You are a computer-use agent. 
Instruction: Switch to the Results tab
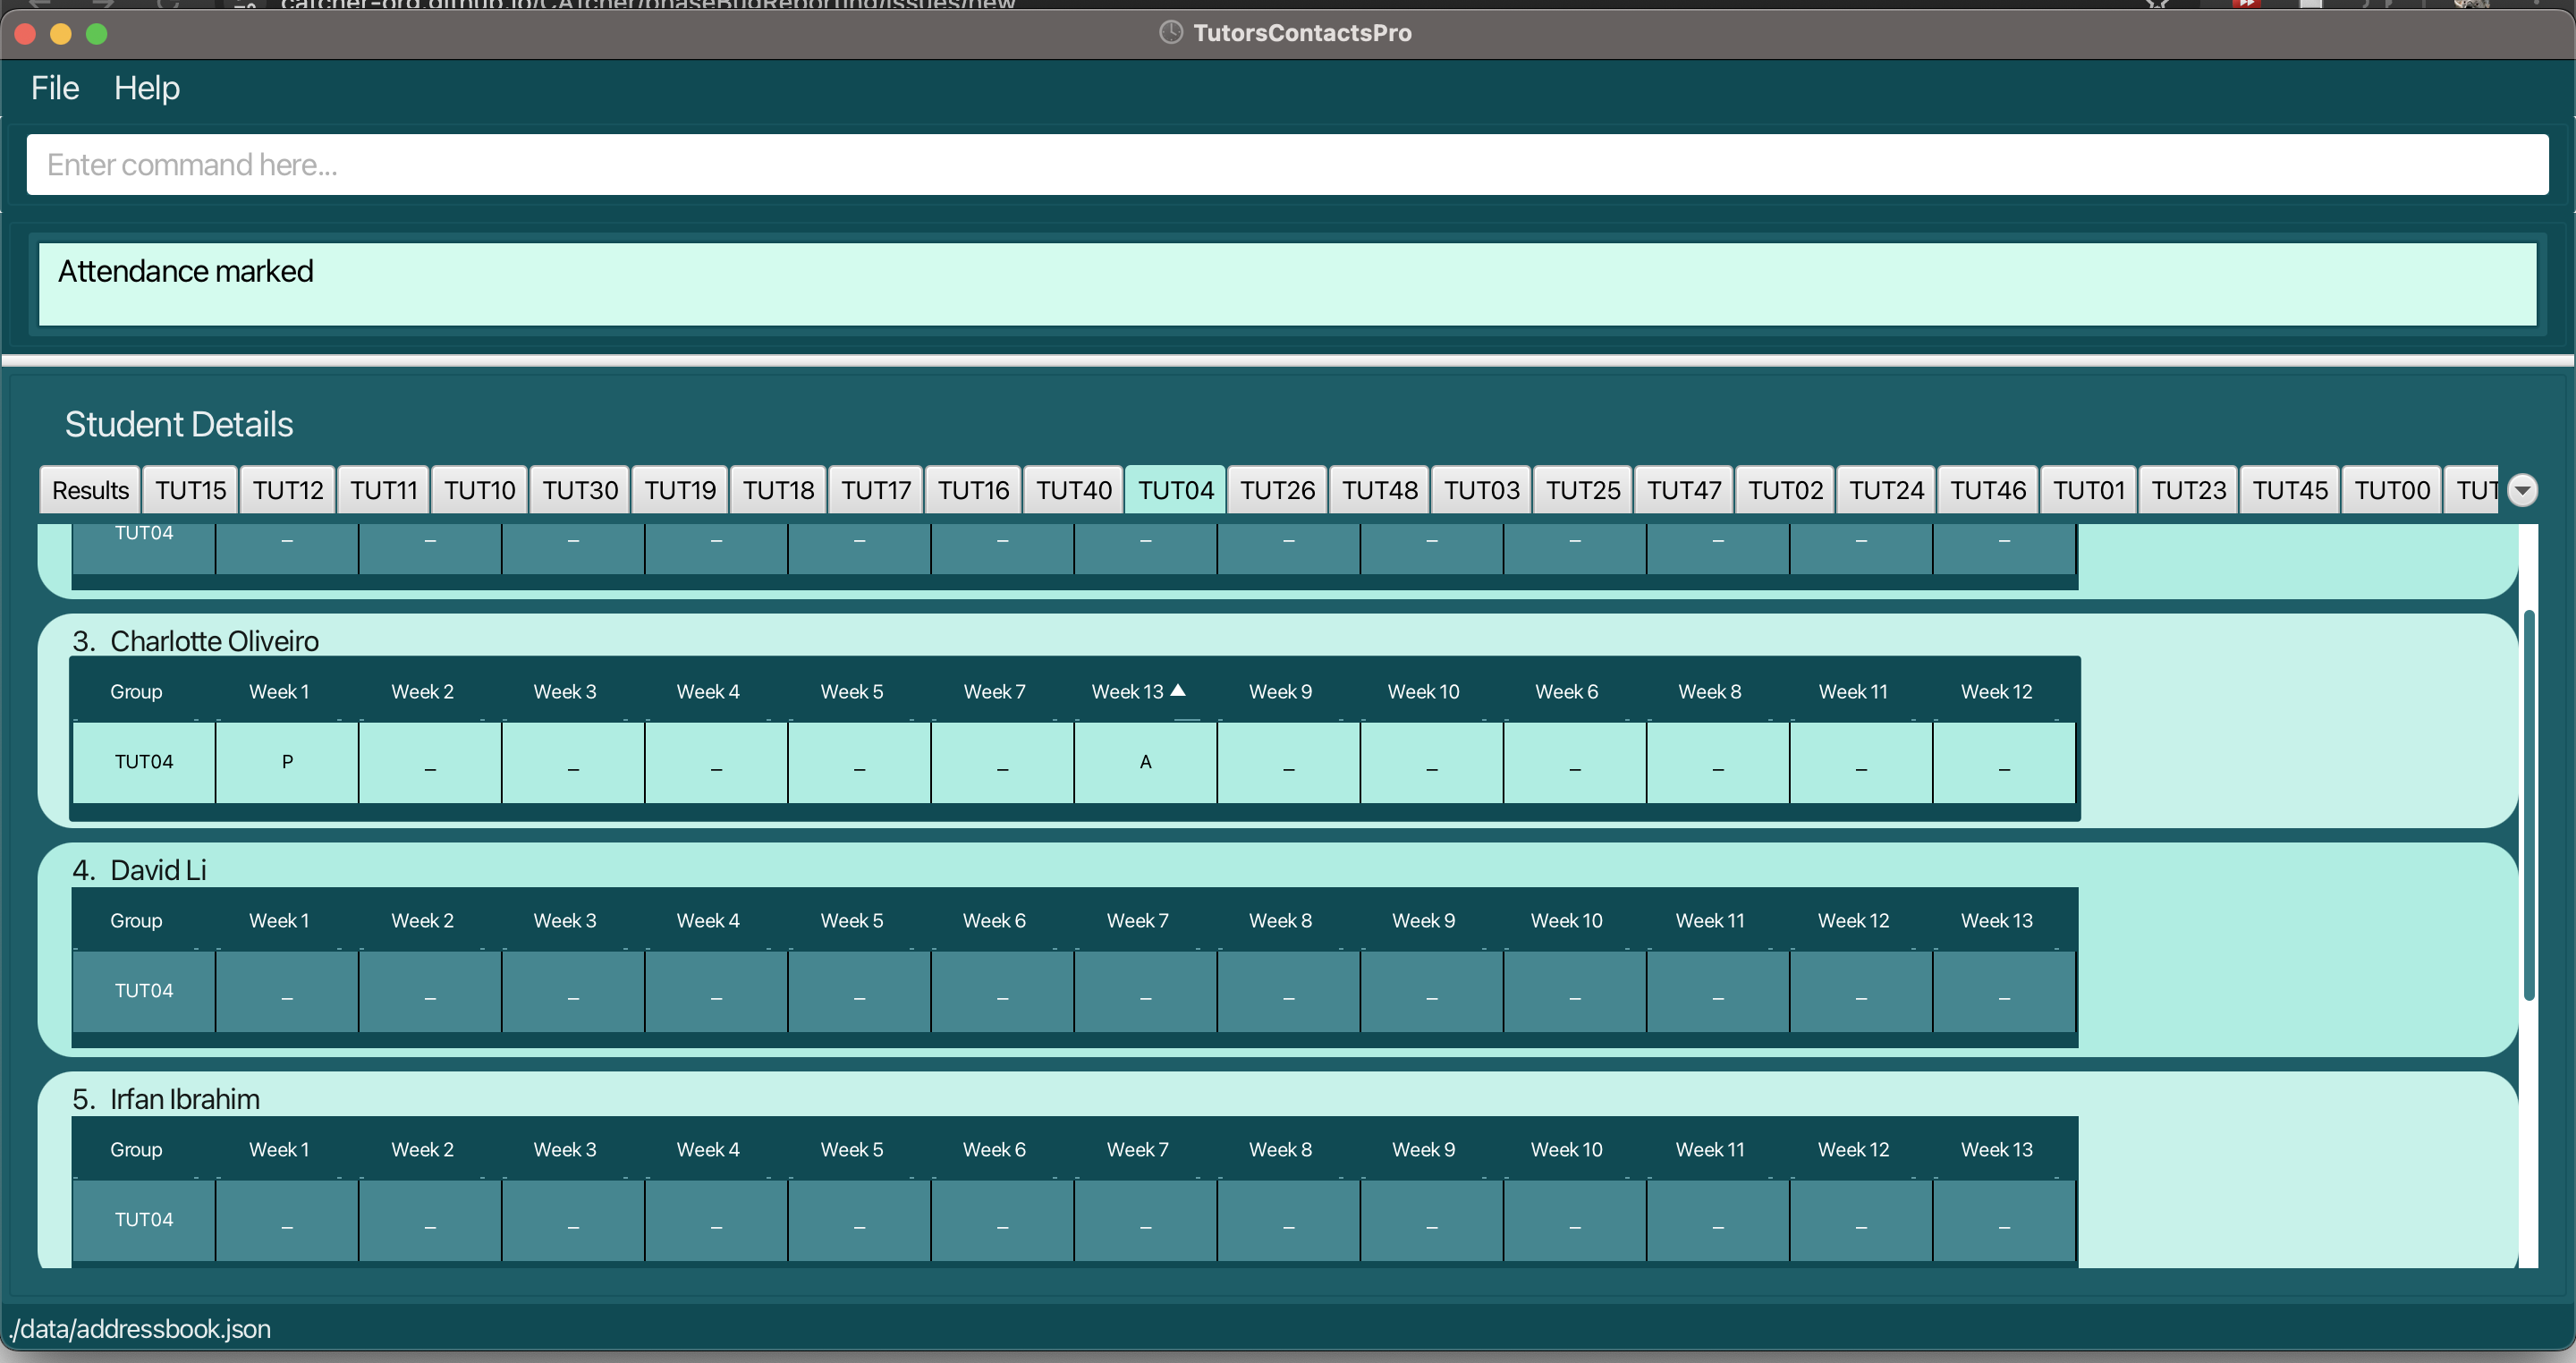tap(90, 490)
